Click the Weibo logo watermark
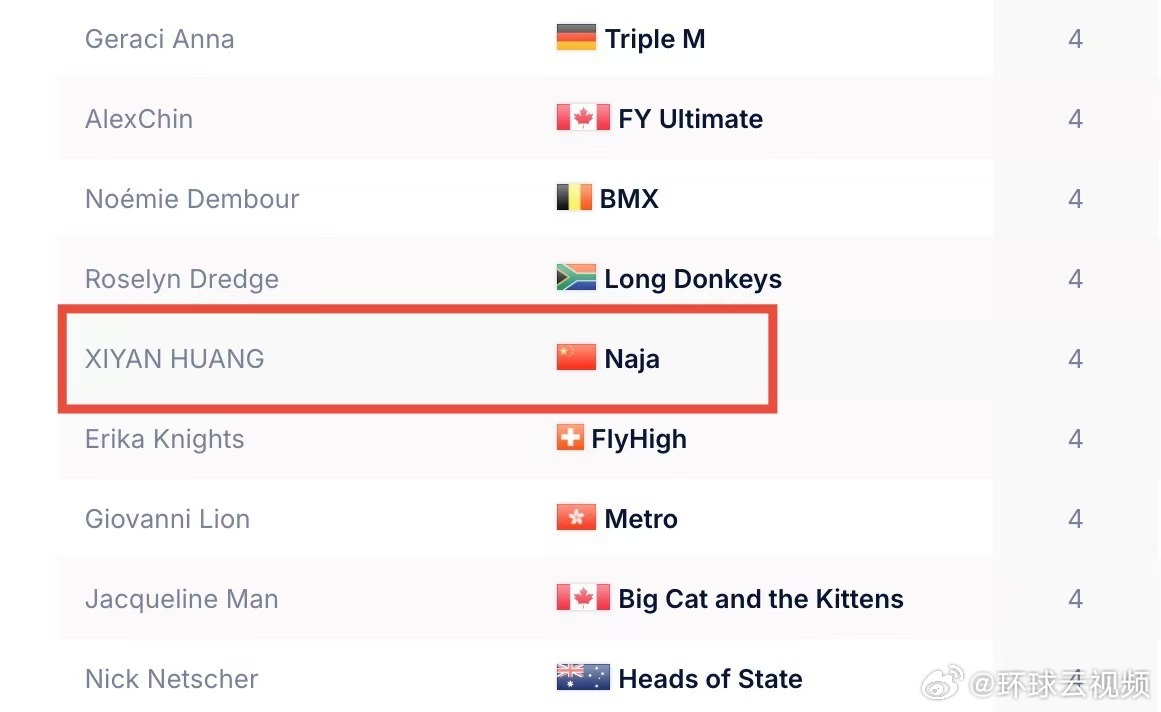Screen dimensions: 1161x712 coord(942,682)
